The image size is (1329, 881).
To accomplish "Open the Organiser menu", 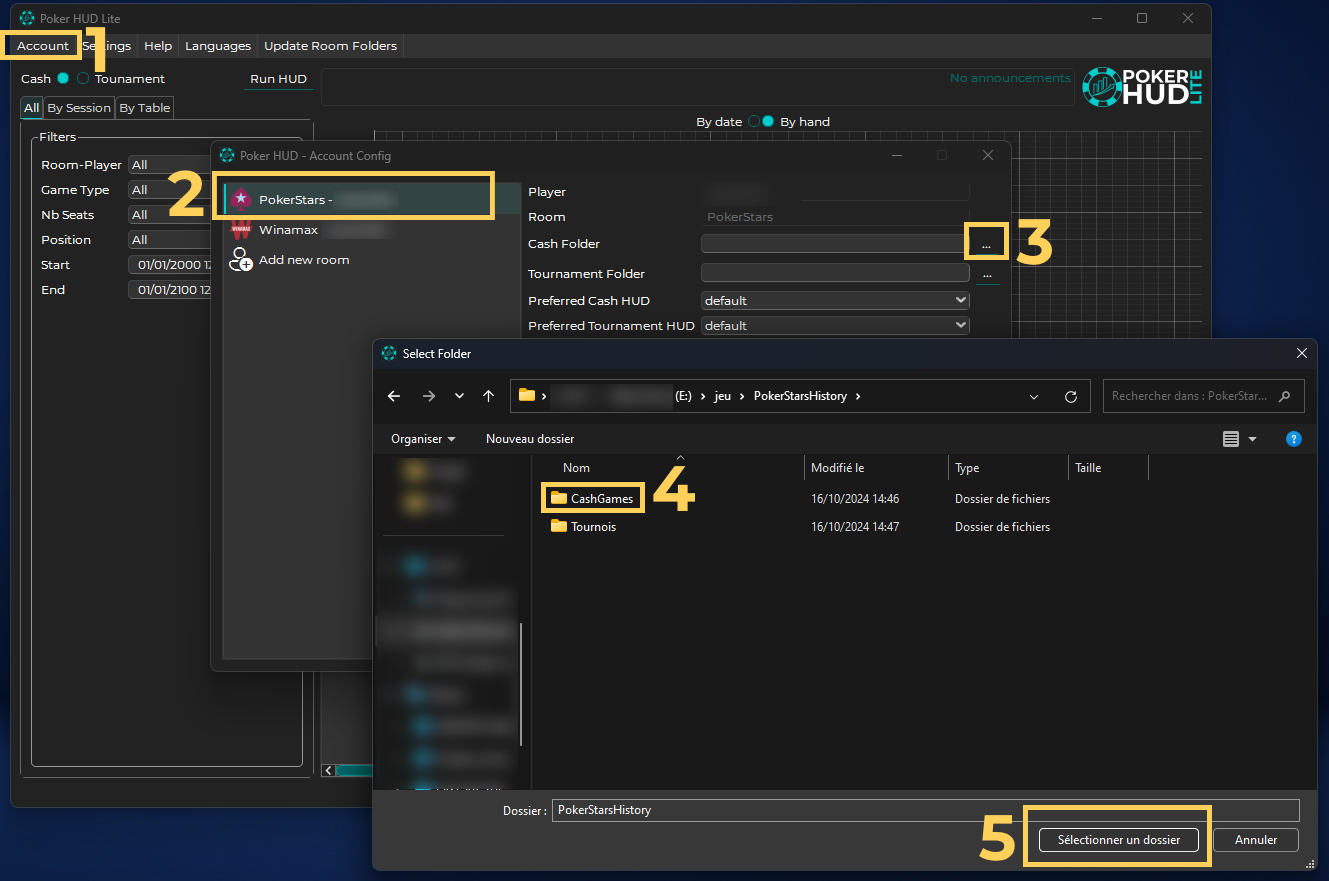I will [423, 439].
